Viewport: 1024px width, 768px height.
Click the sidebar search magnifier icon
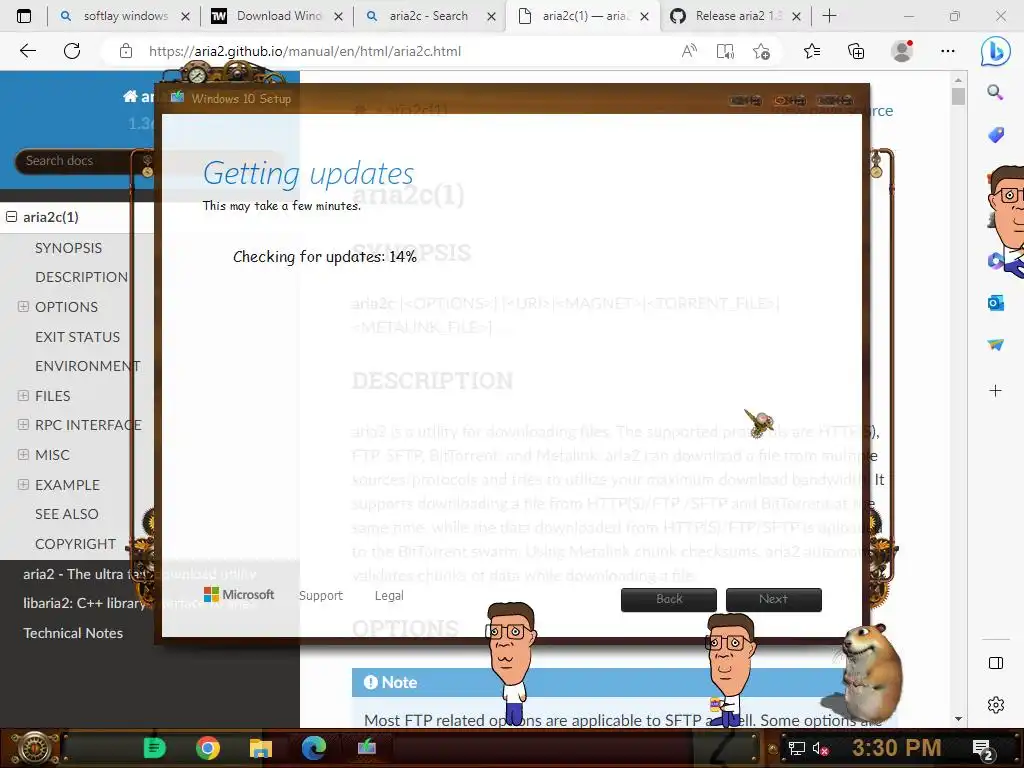point(995,92)
